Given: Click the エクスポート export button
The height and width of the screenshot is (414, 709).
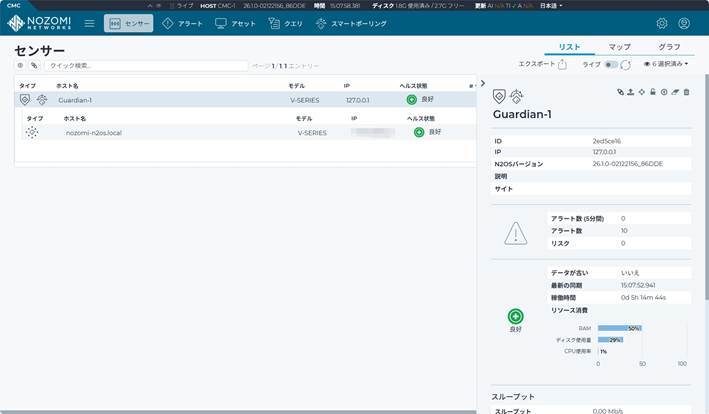Looking at the screenshot, I should pyautogui.click(x=543, y=64).
